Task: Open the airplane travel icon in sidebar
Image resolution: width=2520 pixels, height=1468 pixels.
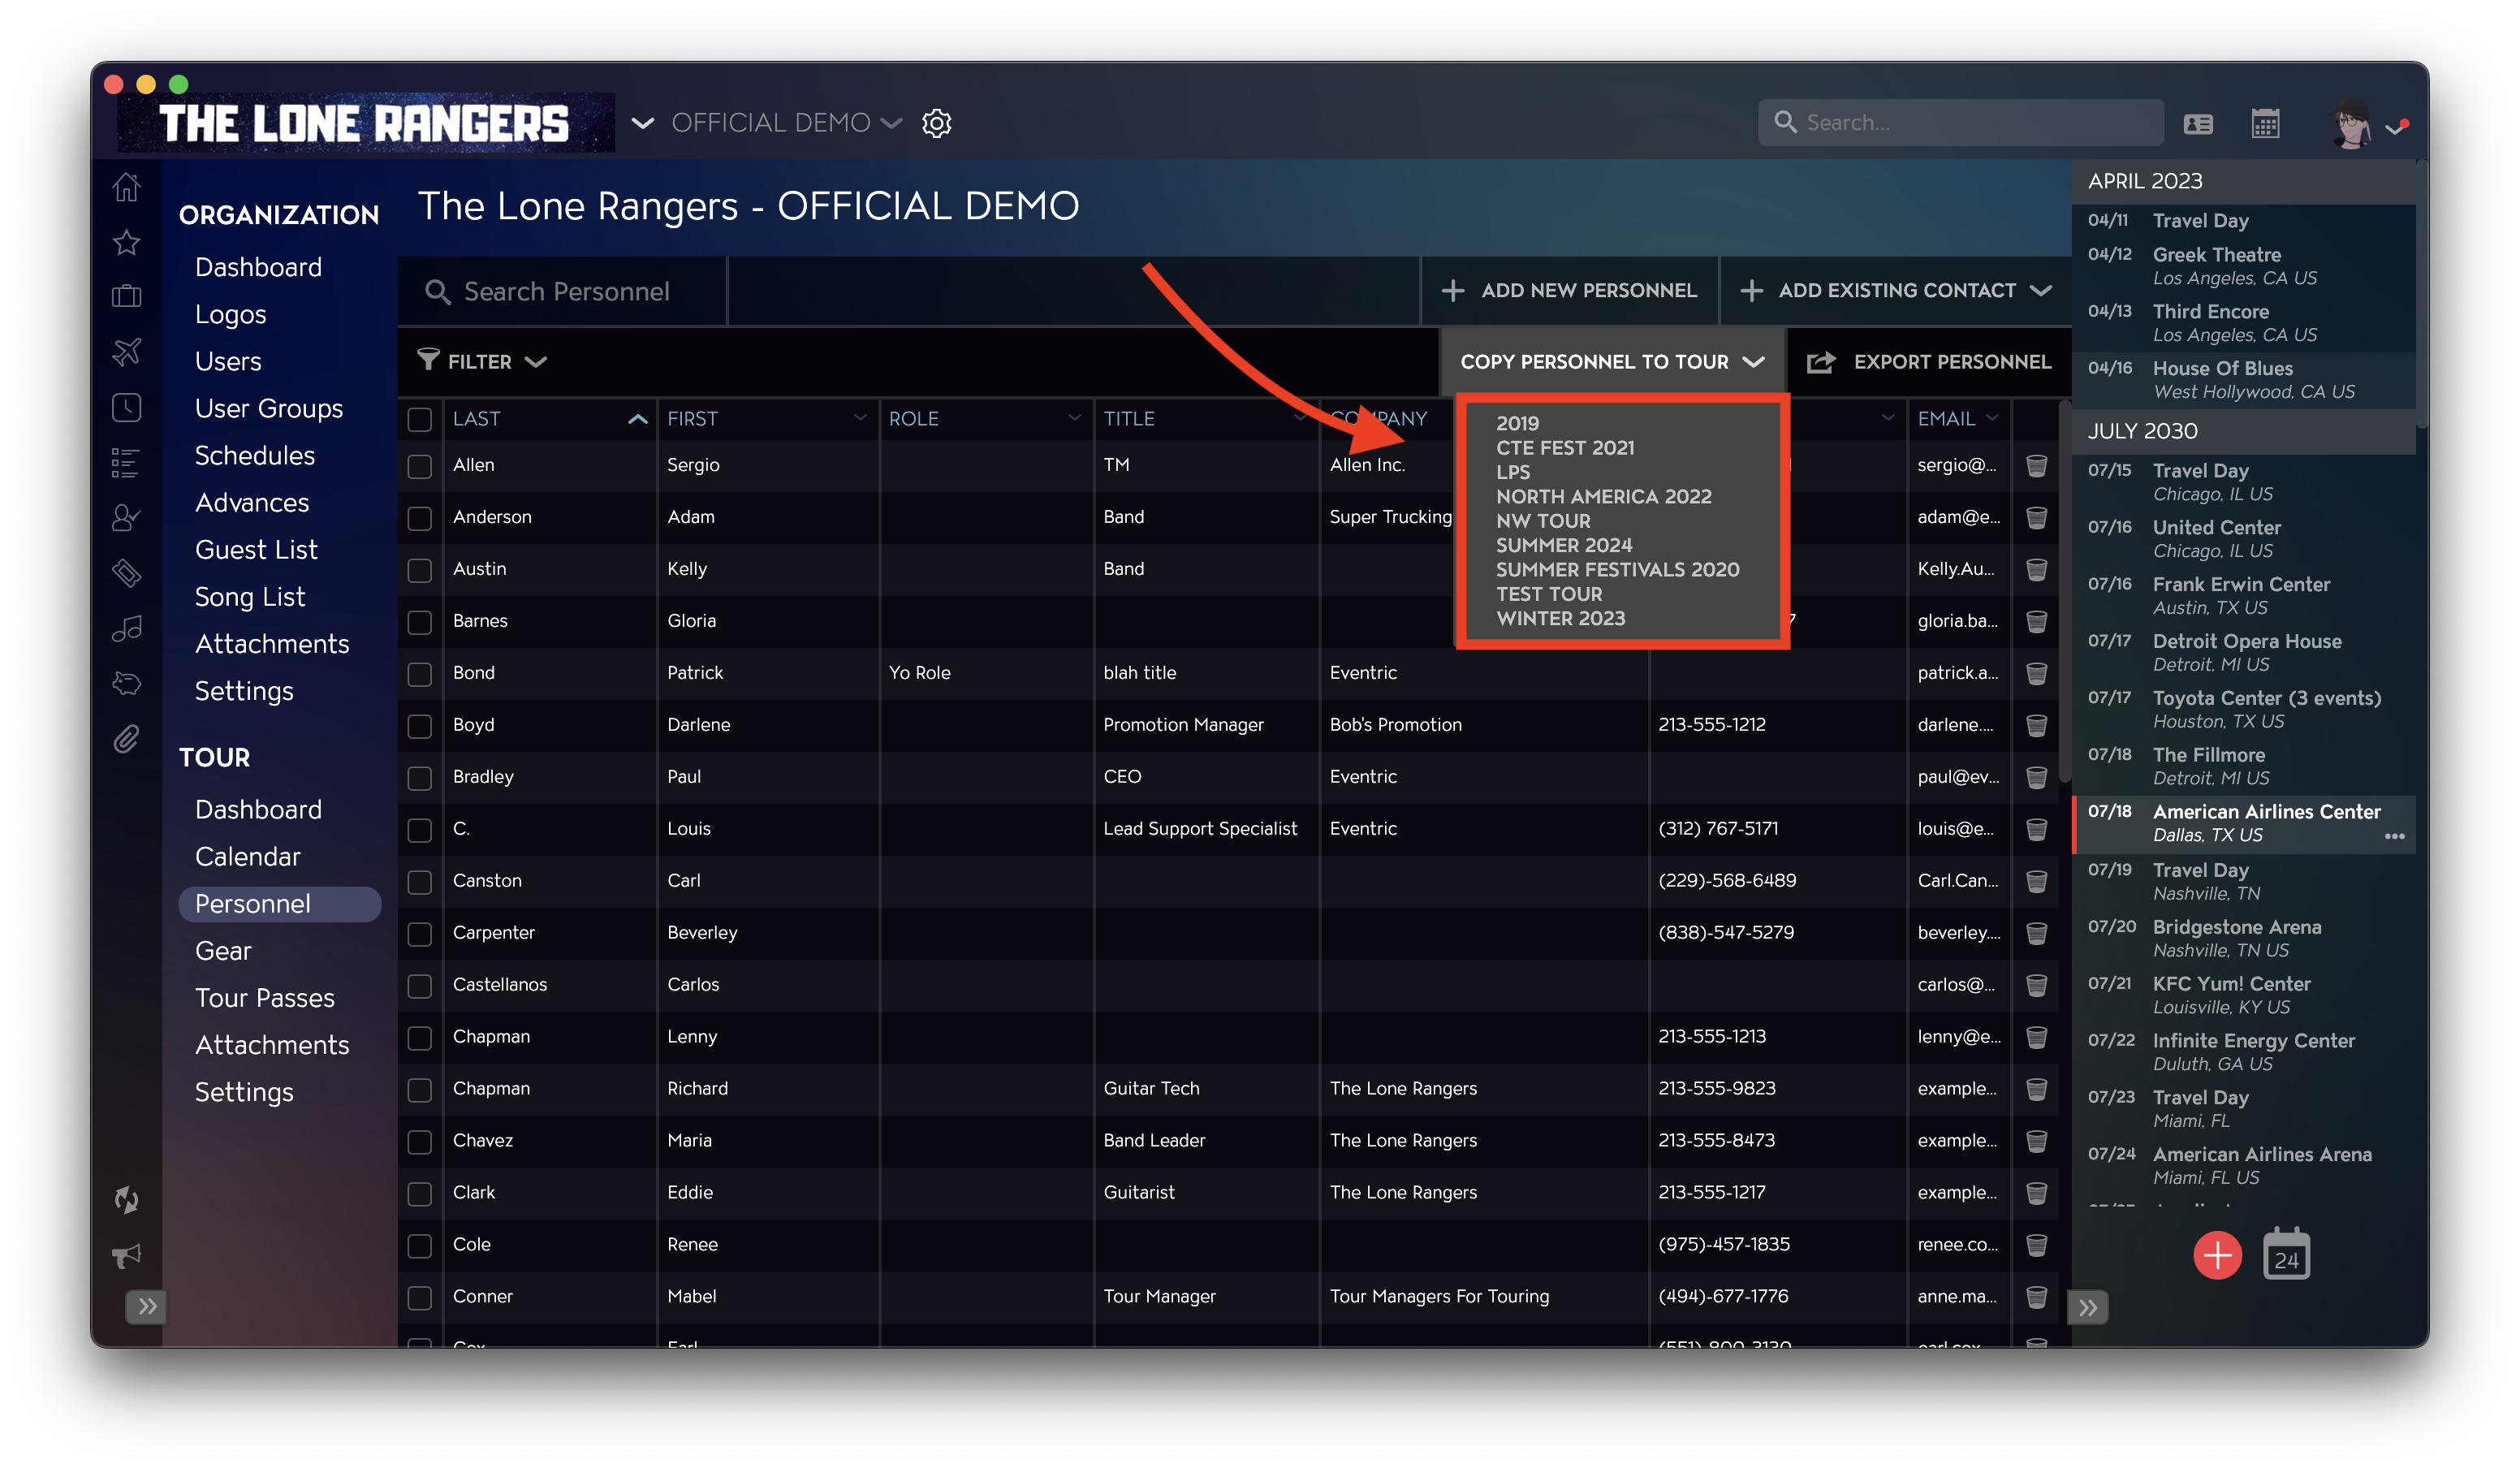Action: point(126,352)
